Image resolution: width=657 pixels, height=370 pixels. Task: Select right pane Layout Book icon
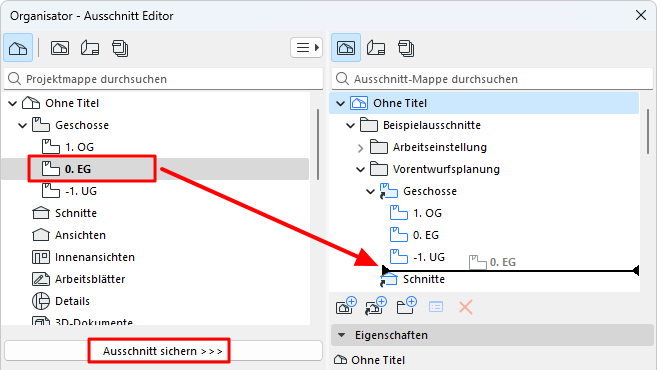pos(376,48)
